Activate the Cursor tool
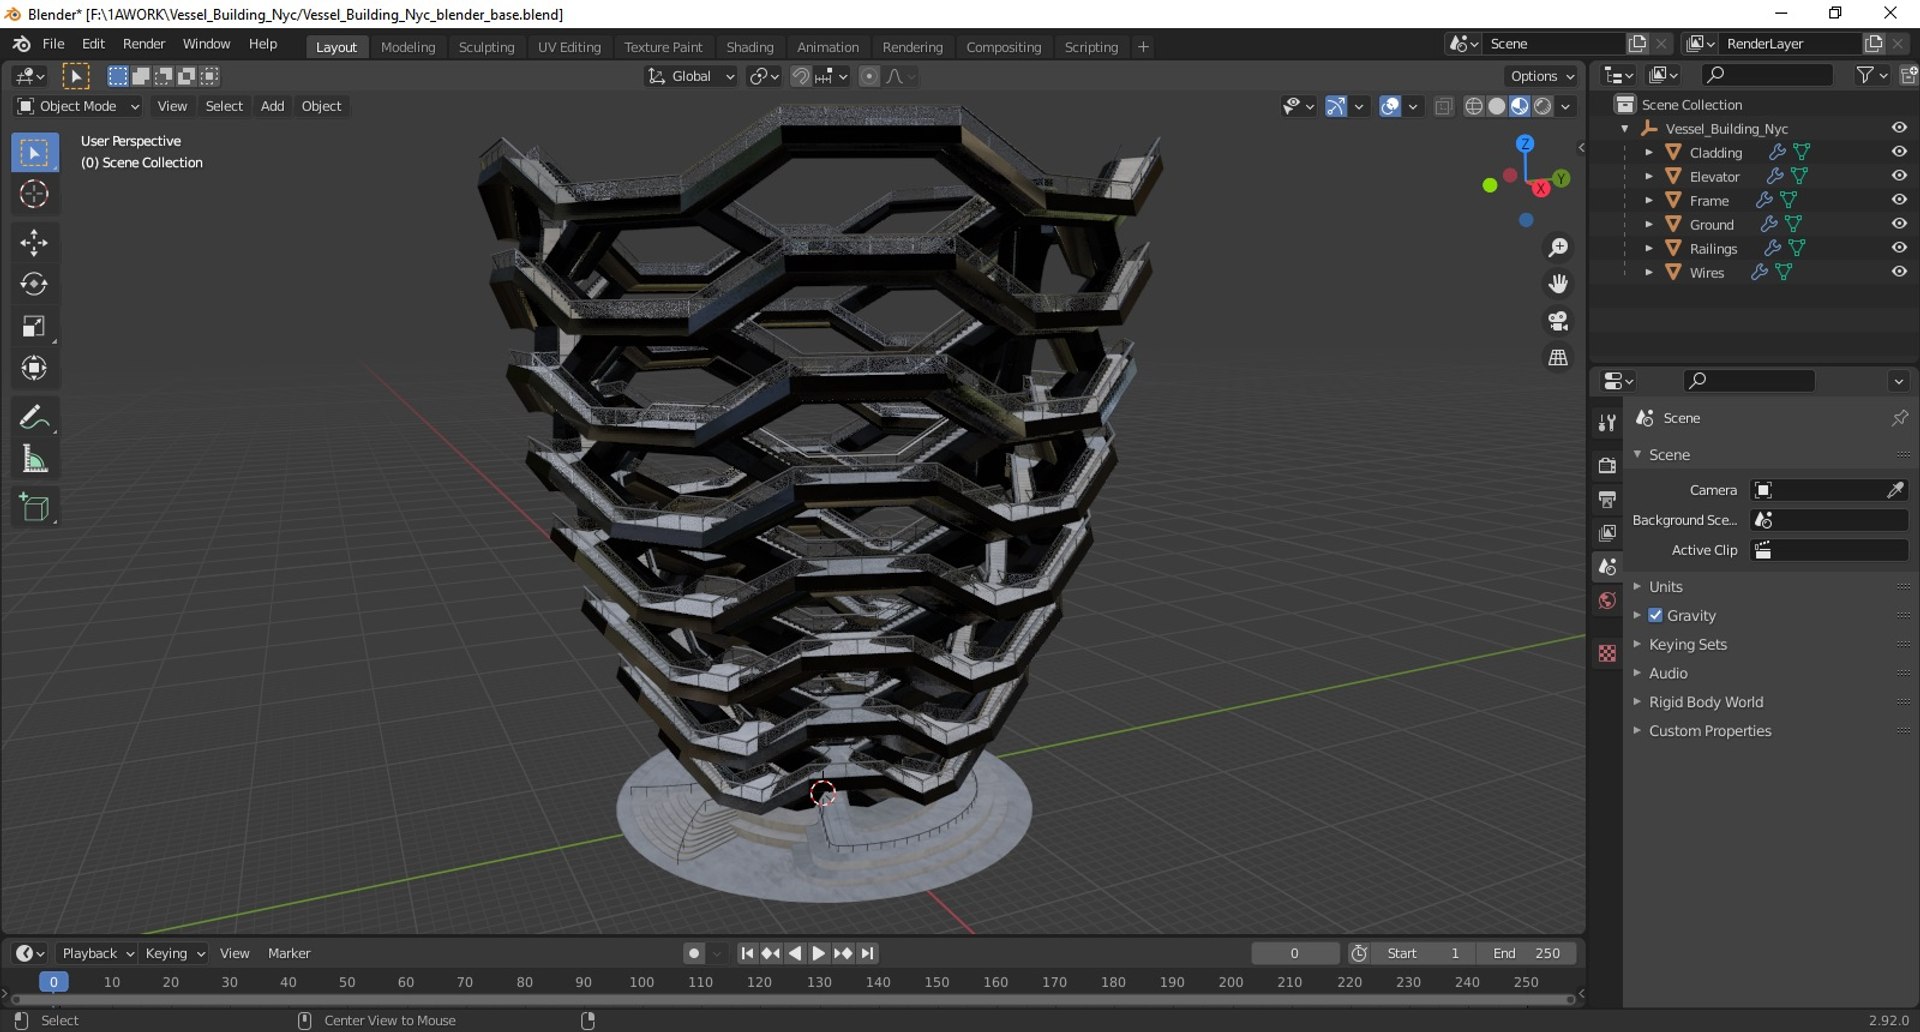This screenshot has width=1920, height=1032. click(x=34, y=194)
